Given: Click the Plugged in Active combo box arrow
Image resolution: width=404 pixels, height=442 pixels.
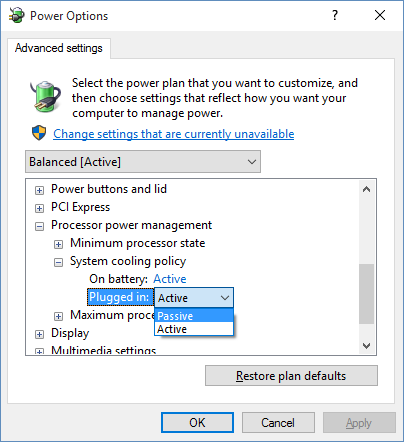Looking at the screenshot, I should [225, 298].
